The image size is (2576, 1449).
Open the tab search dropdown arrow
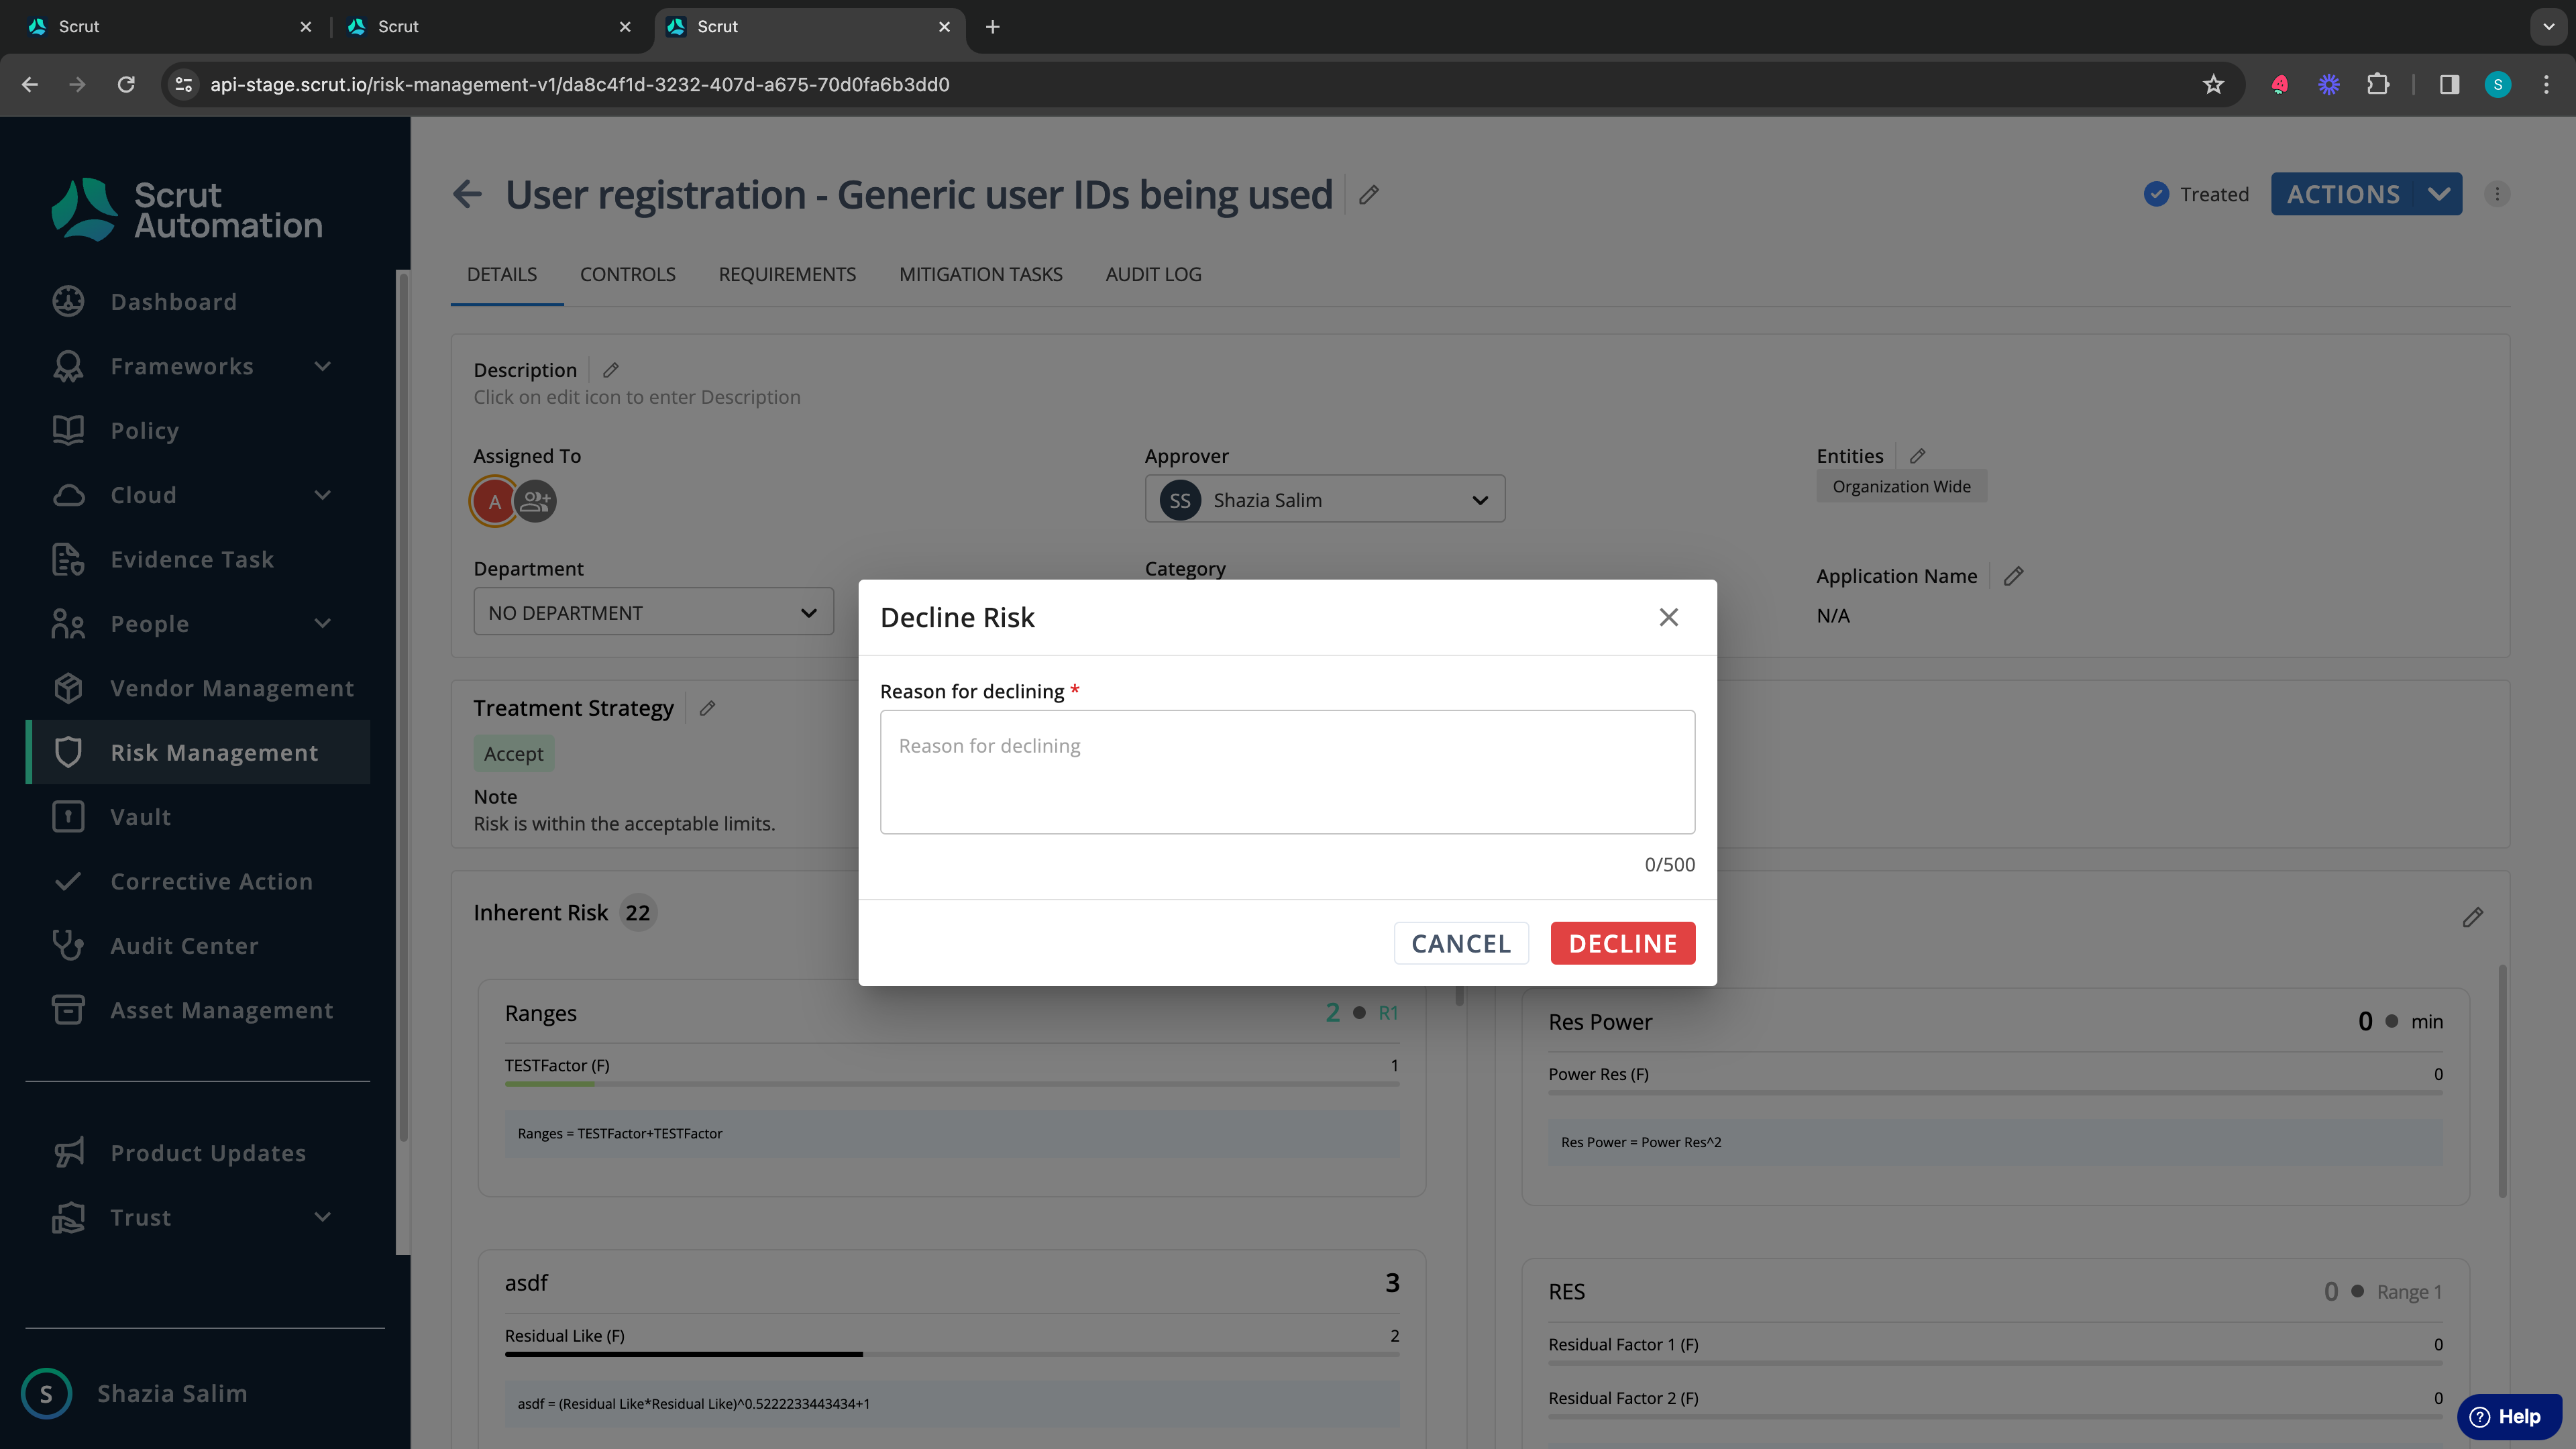pyautogui.click(x=2548, y=27)
